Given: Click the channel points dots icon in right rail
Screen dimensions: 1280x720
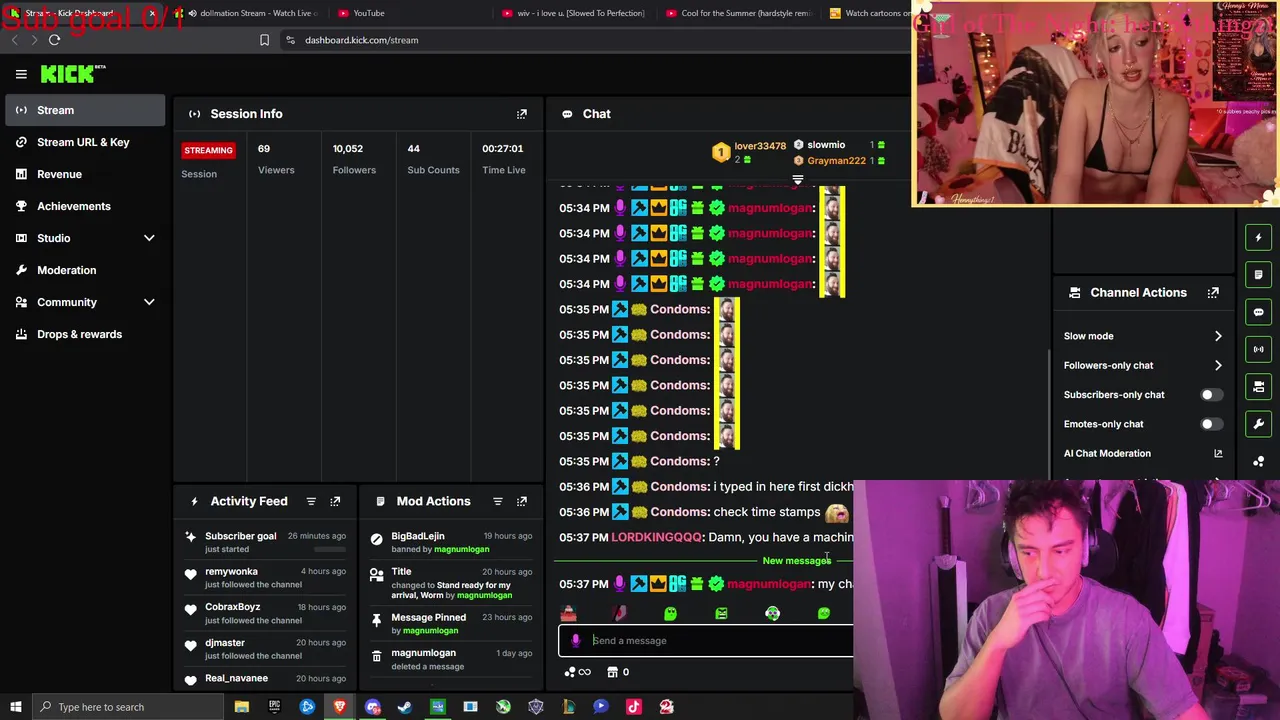Looking at the screenshot, I should pos(1258,461).
